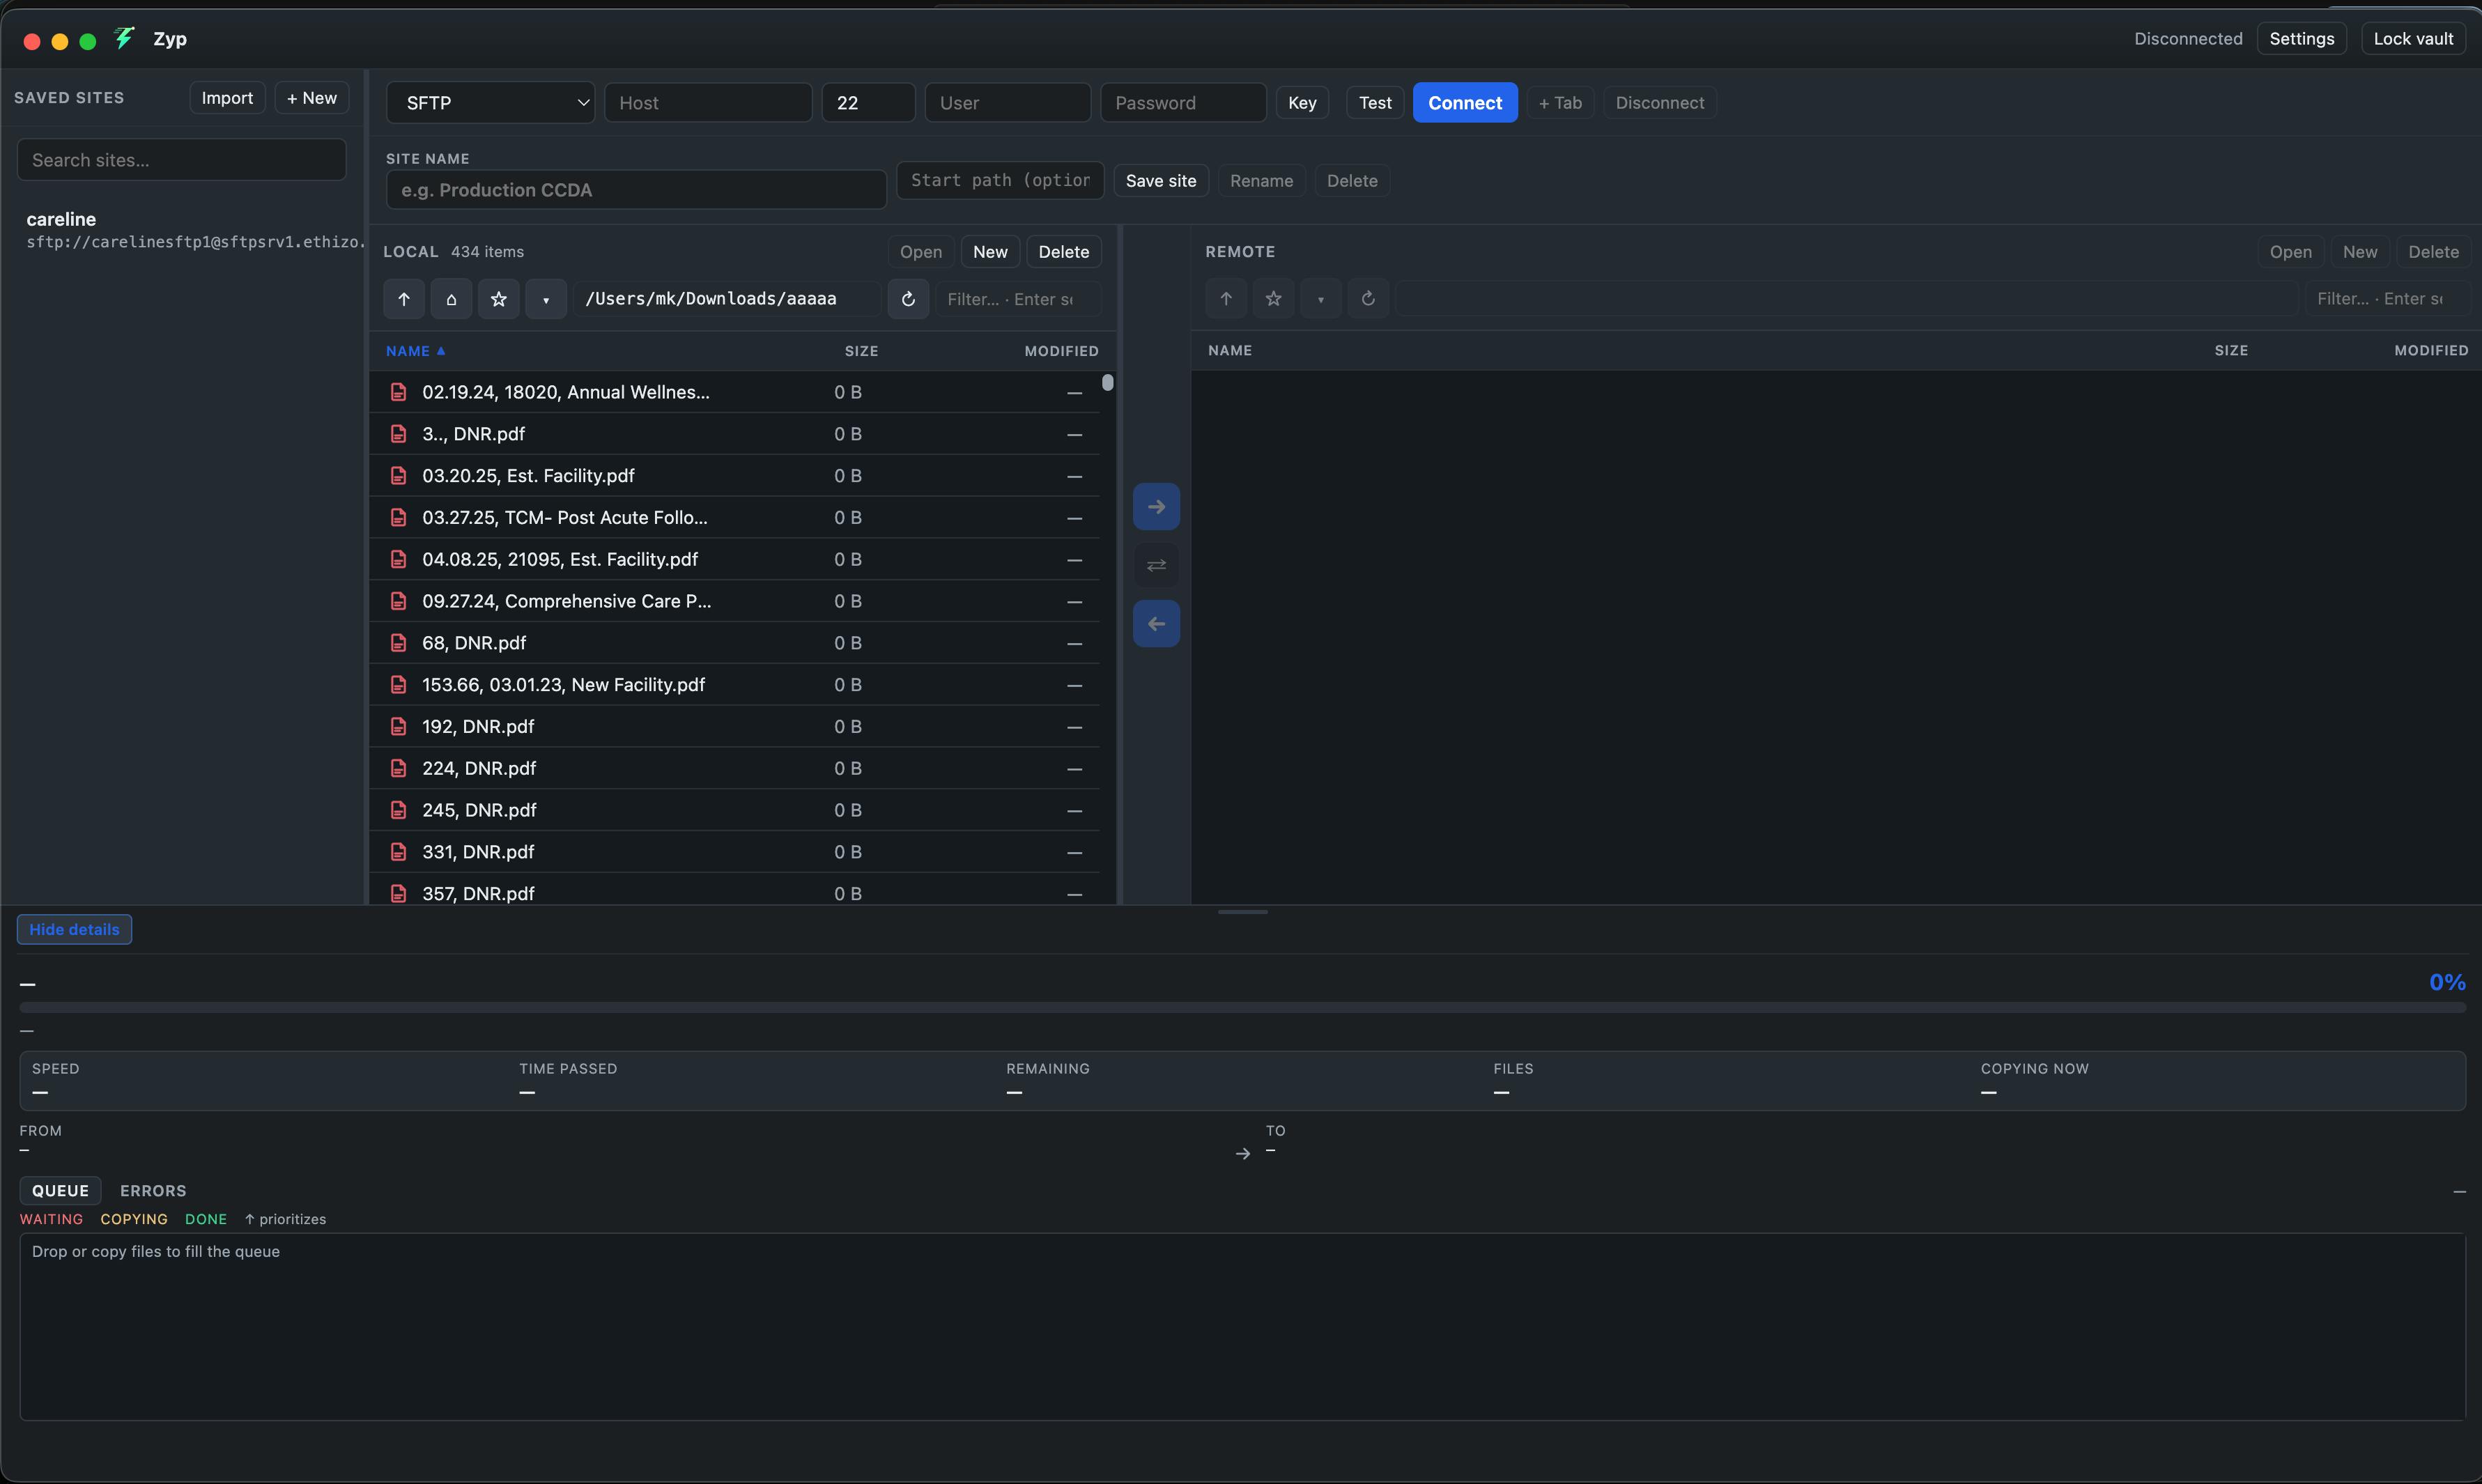Click the Site Name text field

(636, 190)
